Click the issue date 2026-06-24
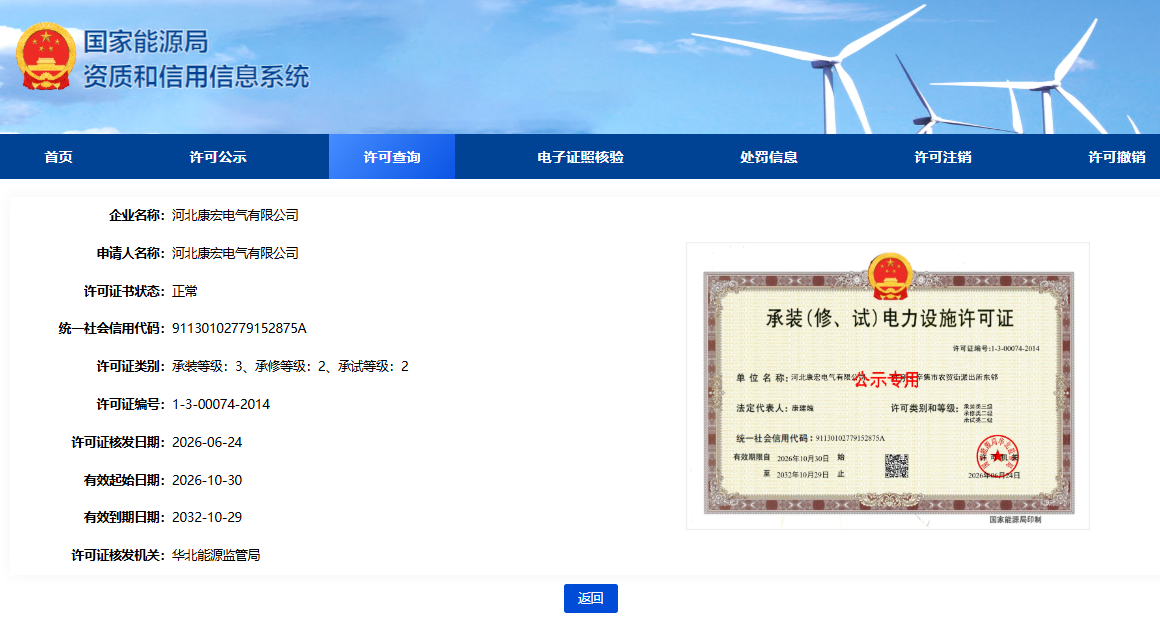 coord(207,442)
